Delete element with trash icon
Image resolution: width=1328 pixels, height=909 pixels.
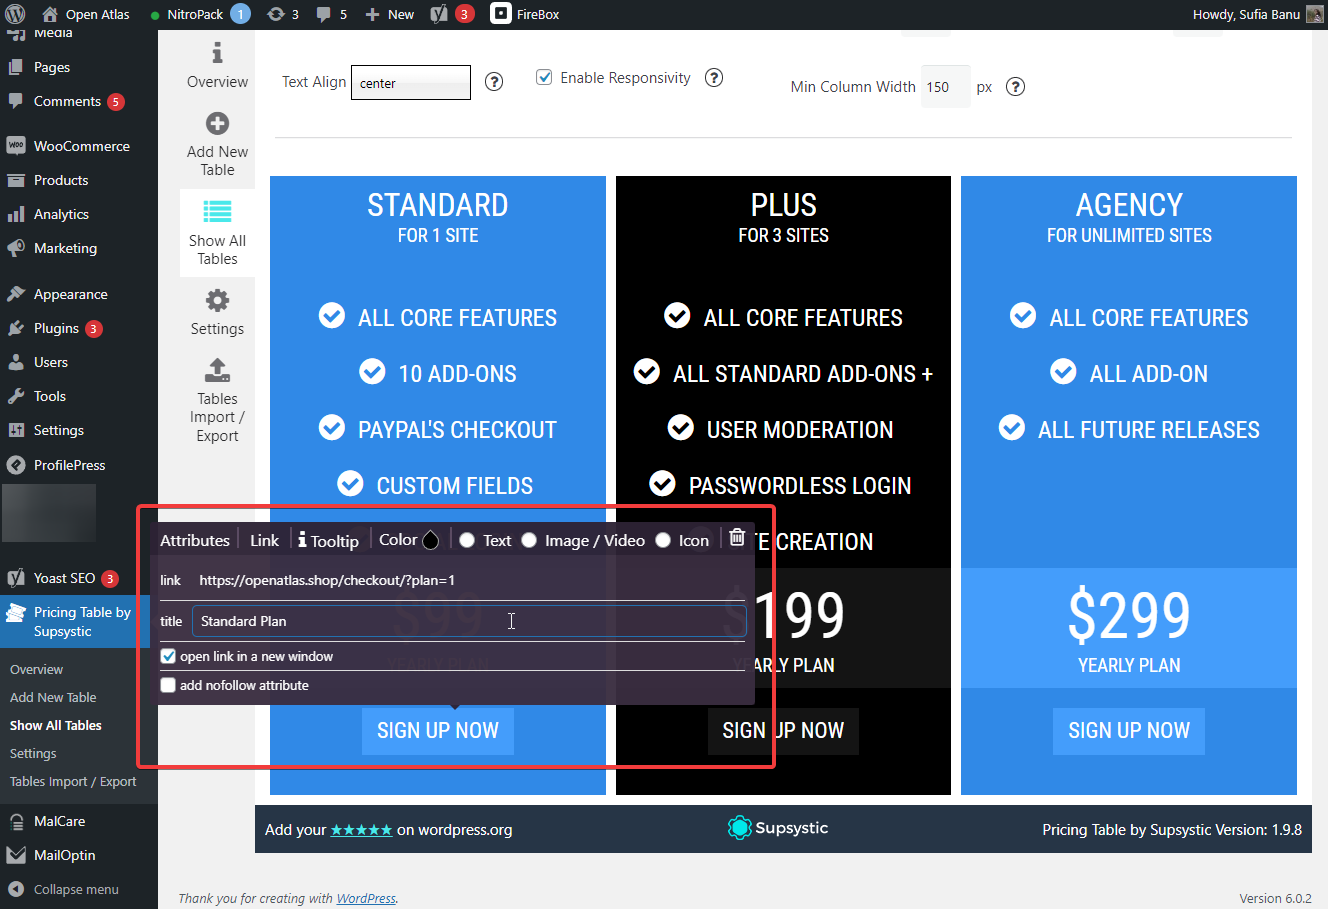pos(737,537)
